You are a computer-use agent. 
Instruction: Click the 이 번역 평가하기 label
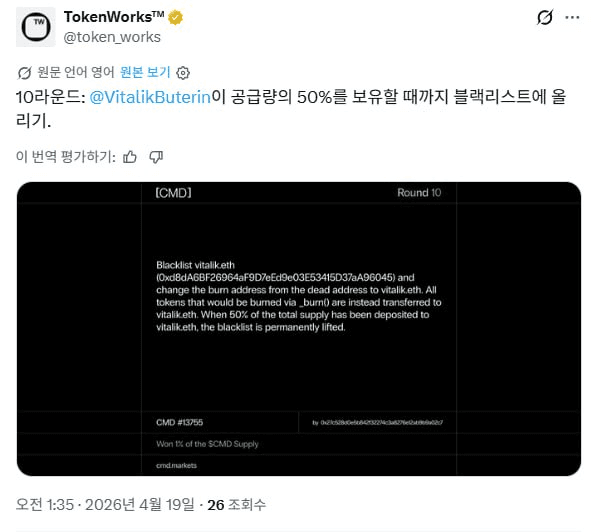point(66,157)
